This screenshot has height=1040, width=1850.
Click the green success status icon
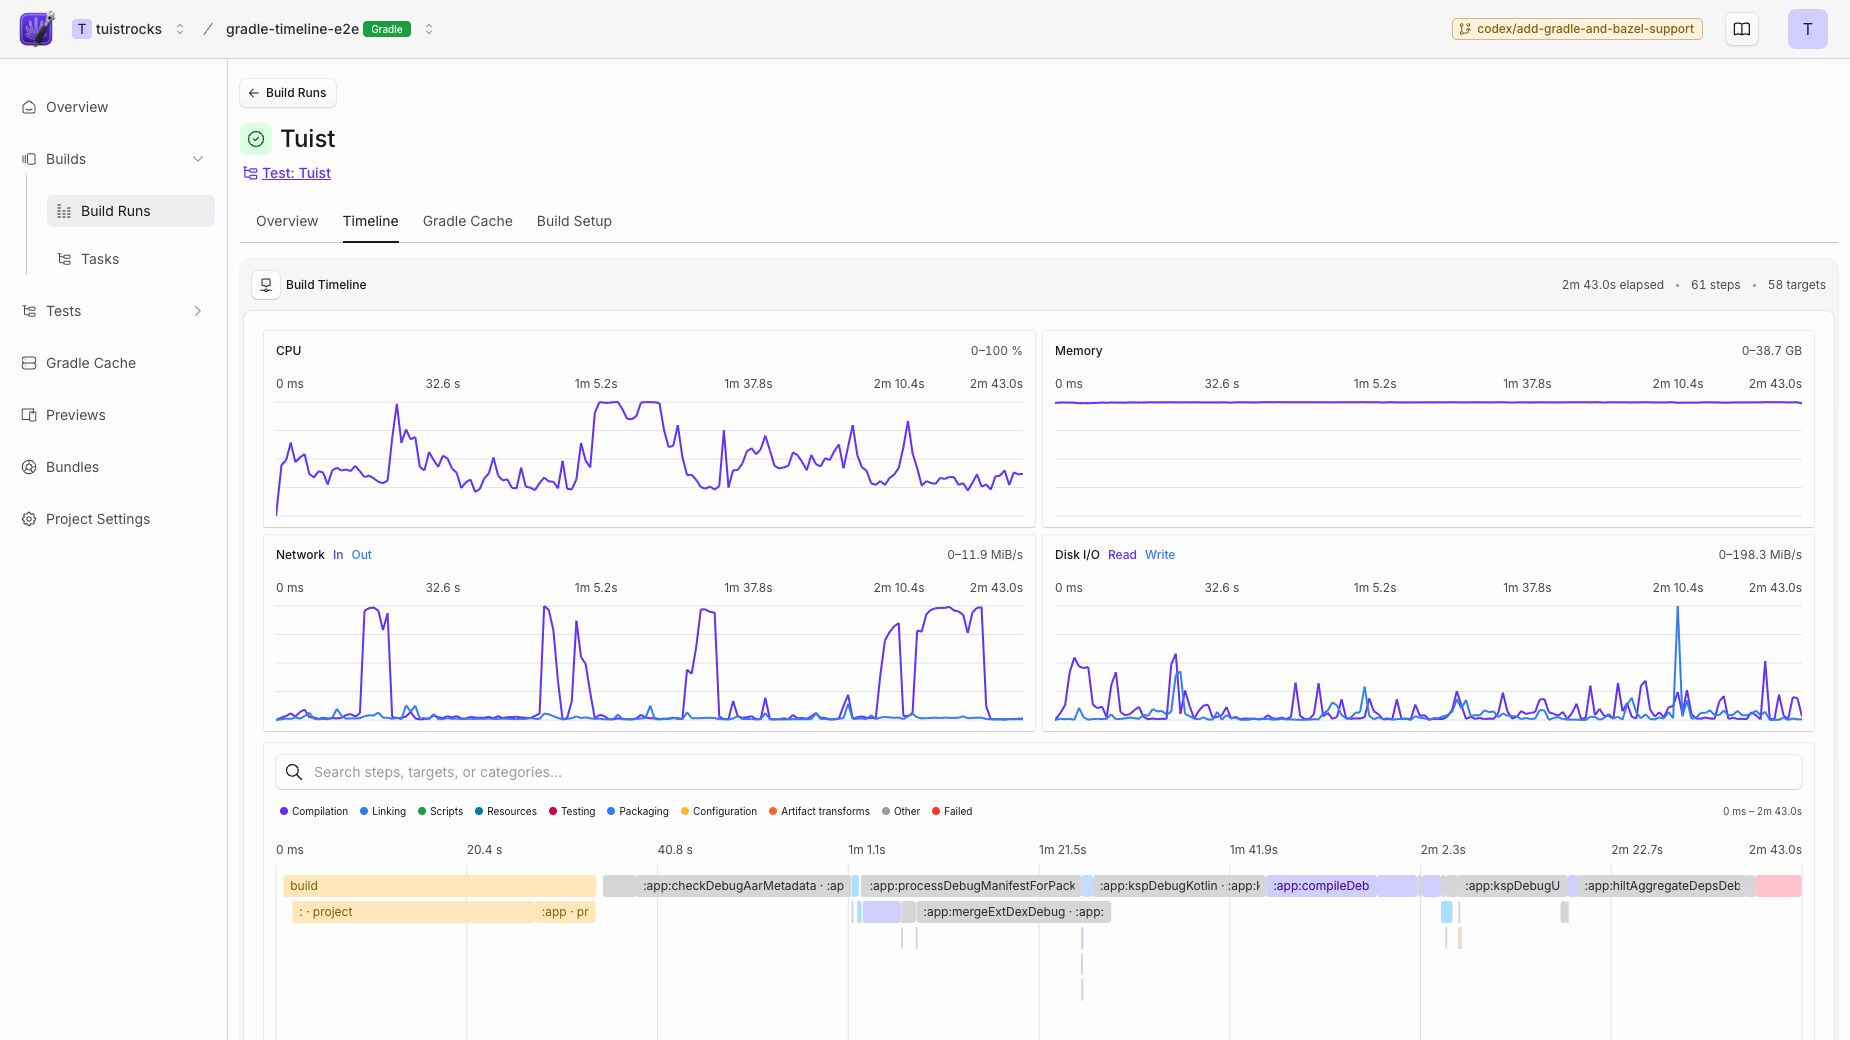[256, 139]
